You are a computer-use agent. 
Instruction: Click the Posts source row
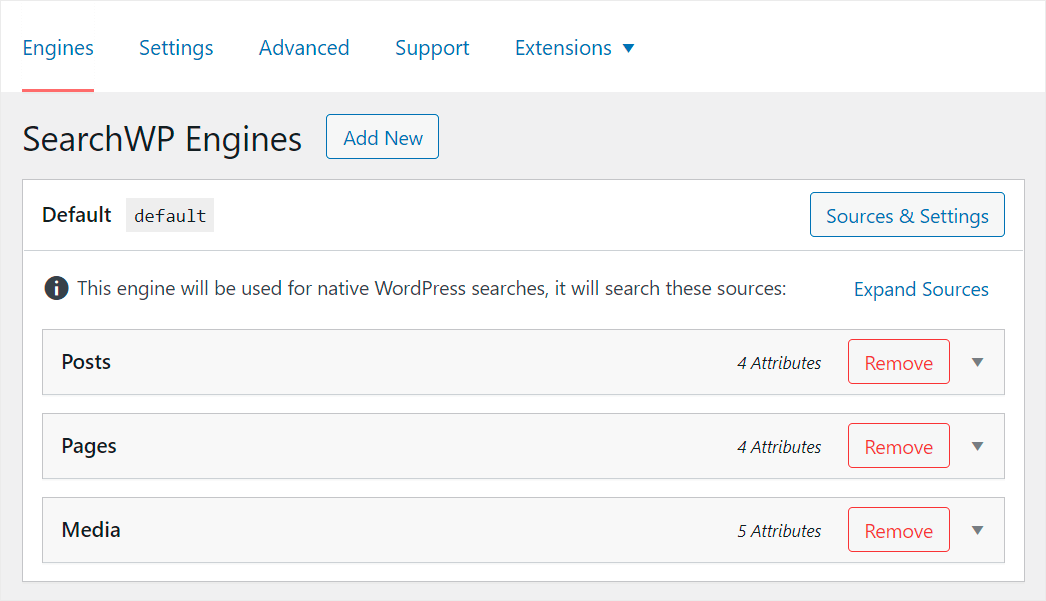point(400,362)
